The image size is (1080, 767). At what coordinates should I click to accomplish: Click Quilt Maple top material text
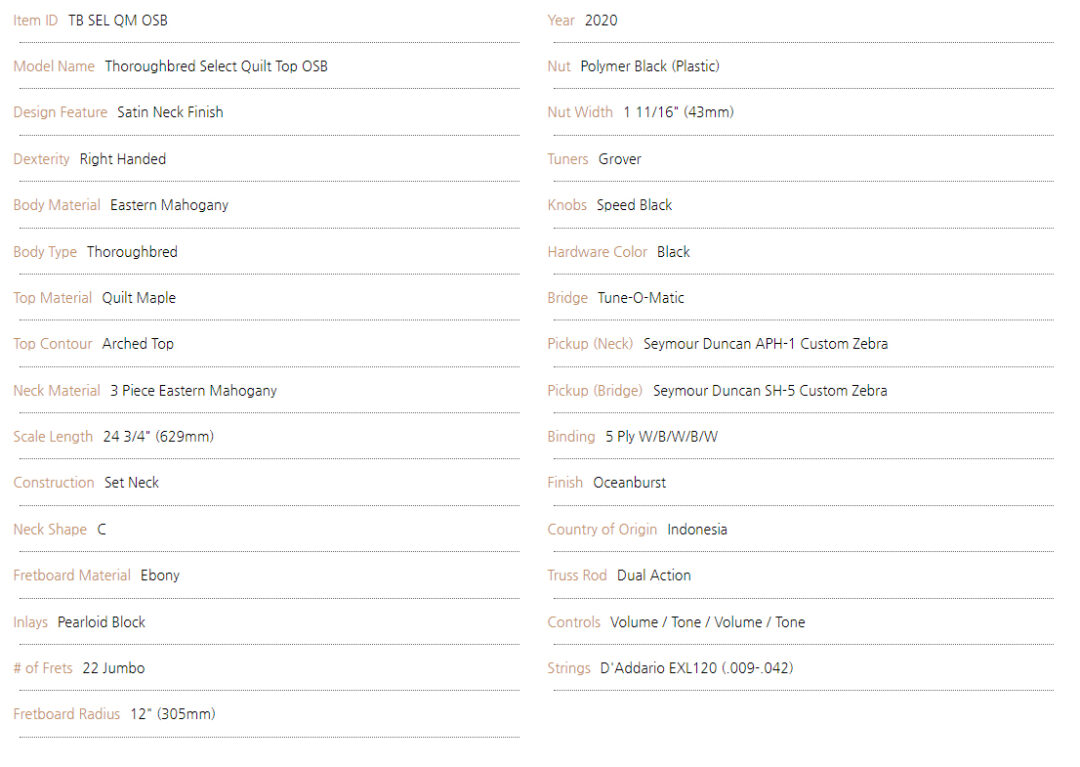pos(139,298)
